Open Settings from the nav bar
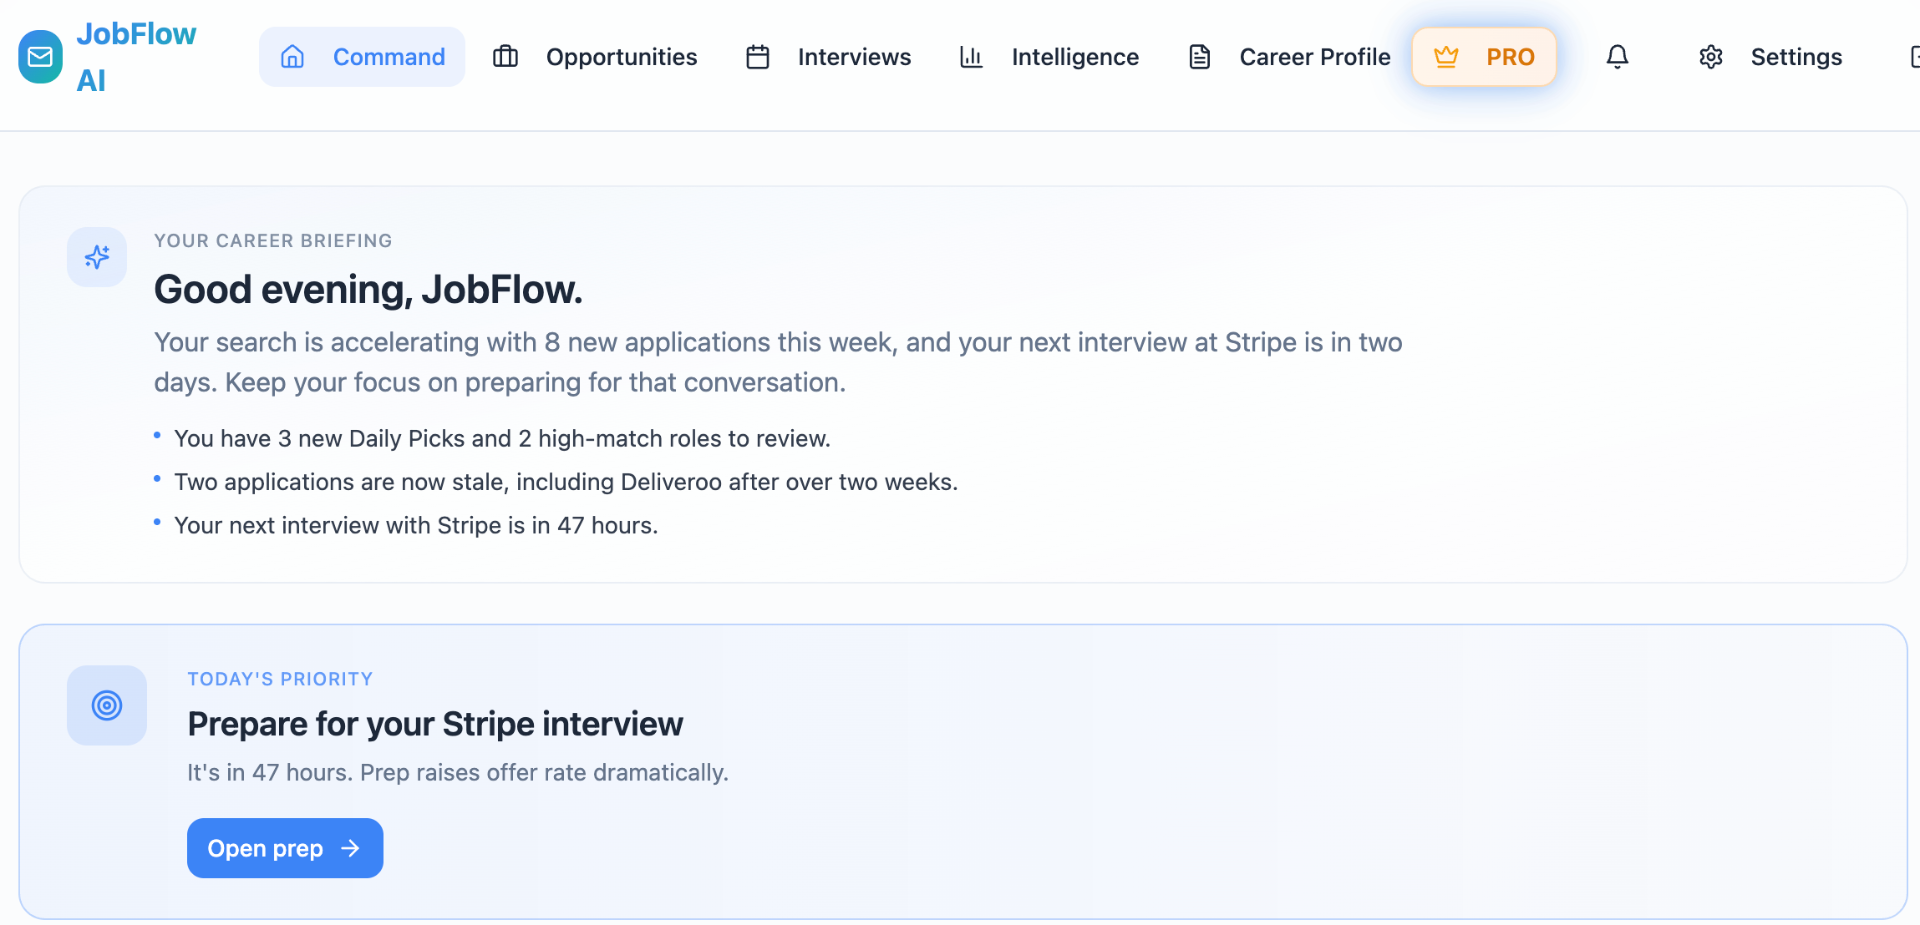This screenshot has height=925, width=1920. point(1771,57)
